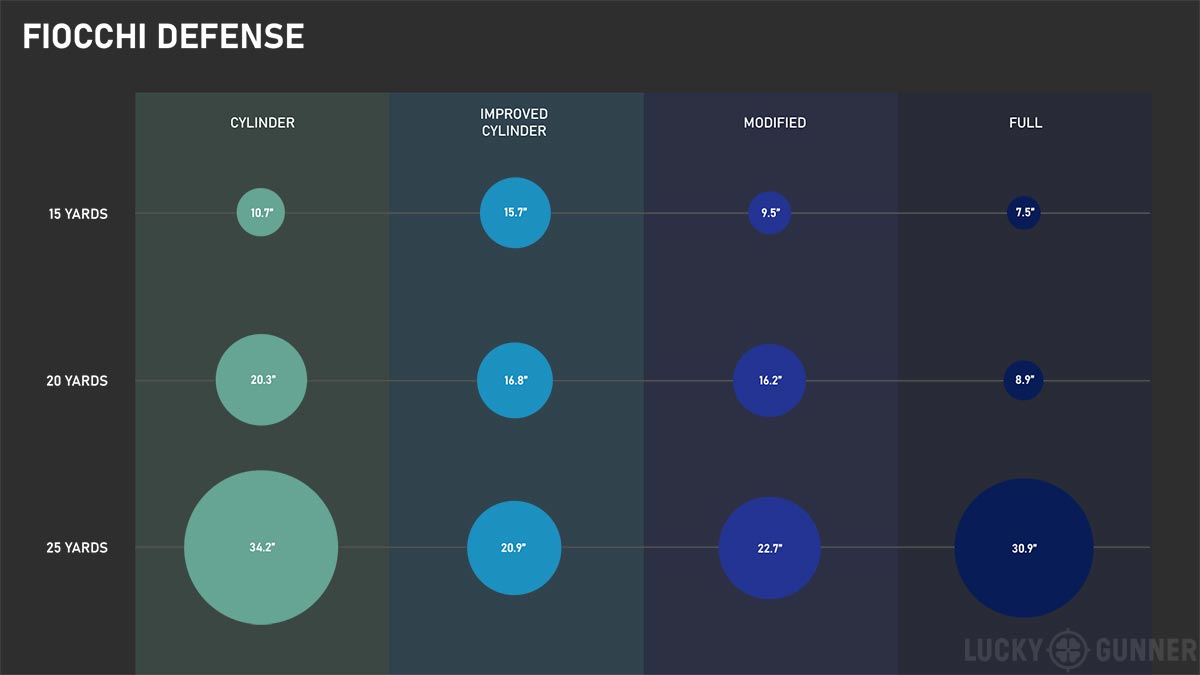Select the 7.5" full choke circle
The width and height of the screenshot is (1200, 675).
1024,212
